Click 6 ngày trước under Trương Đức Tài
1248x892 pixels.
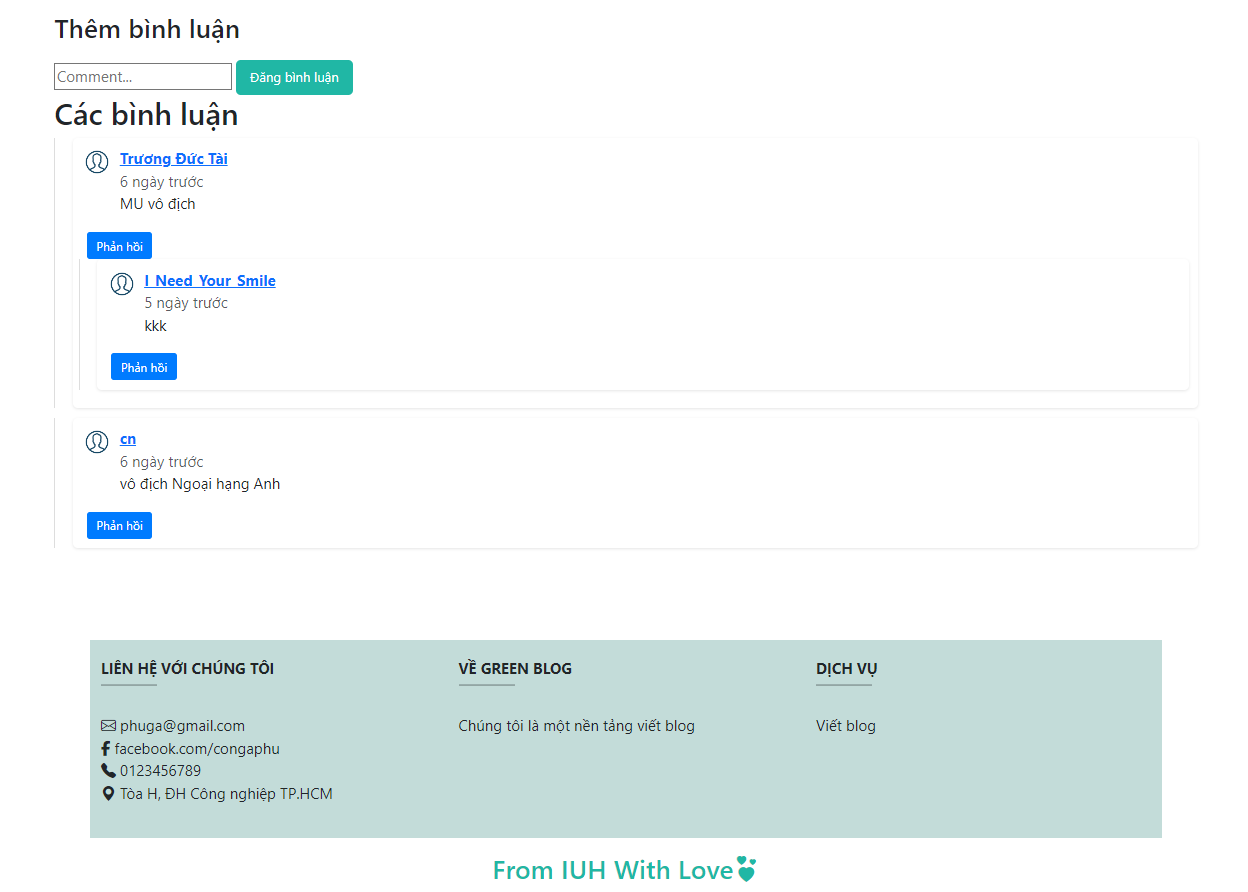pos(162,182)
